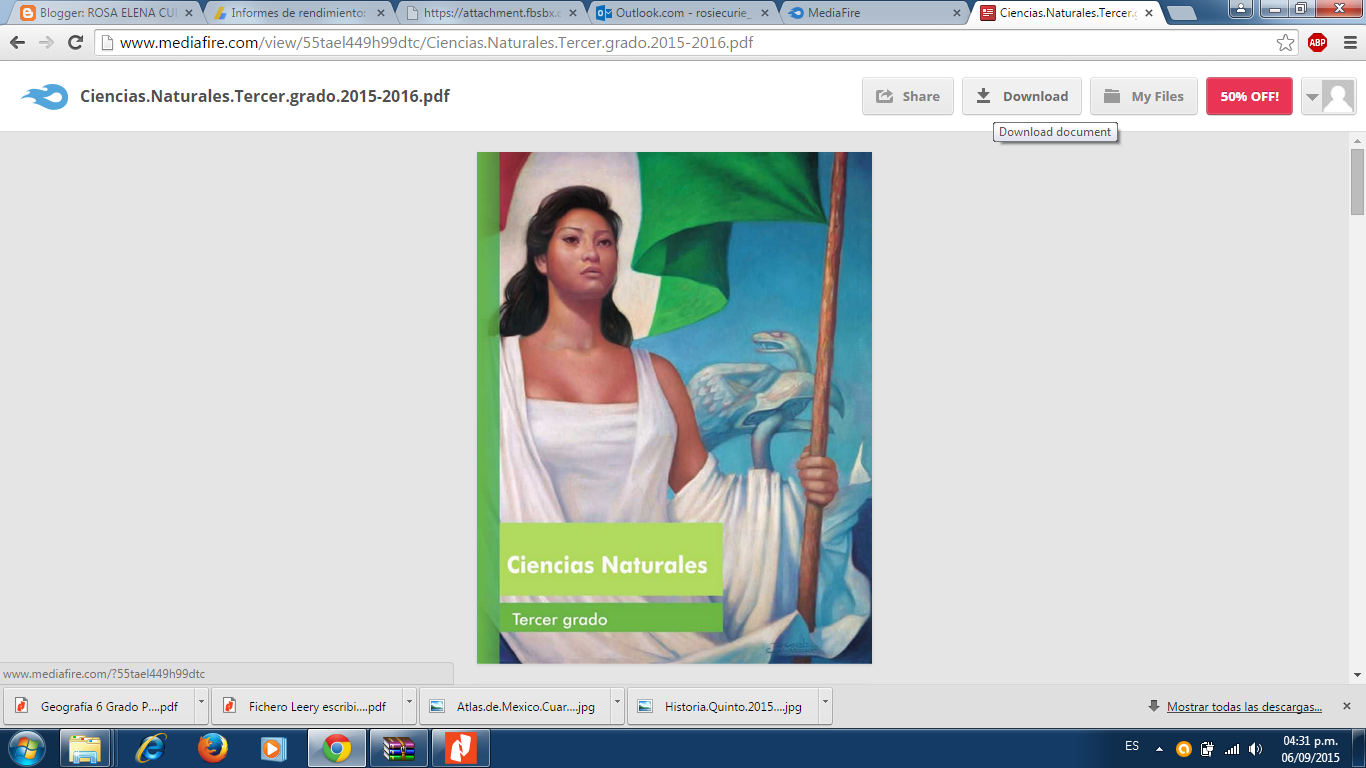Switch to Outlook.com tab
This screenshot has width=1366, height=768.
(x=680, y=13)
